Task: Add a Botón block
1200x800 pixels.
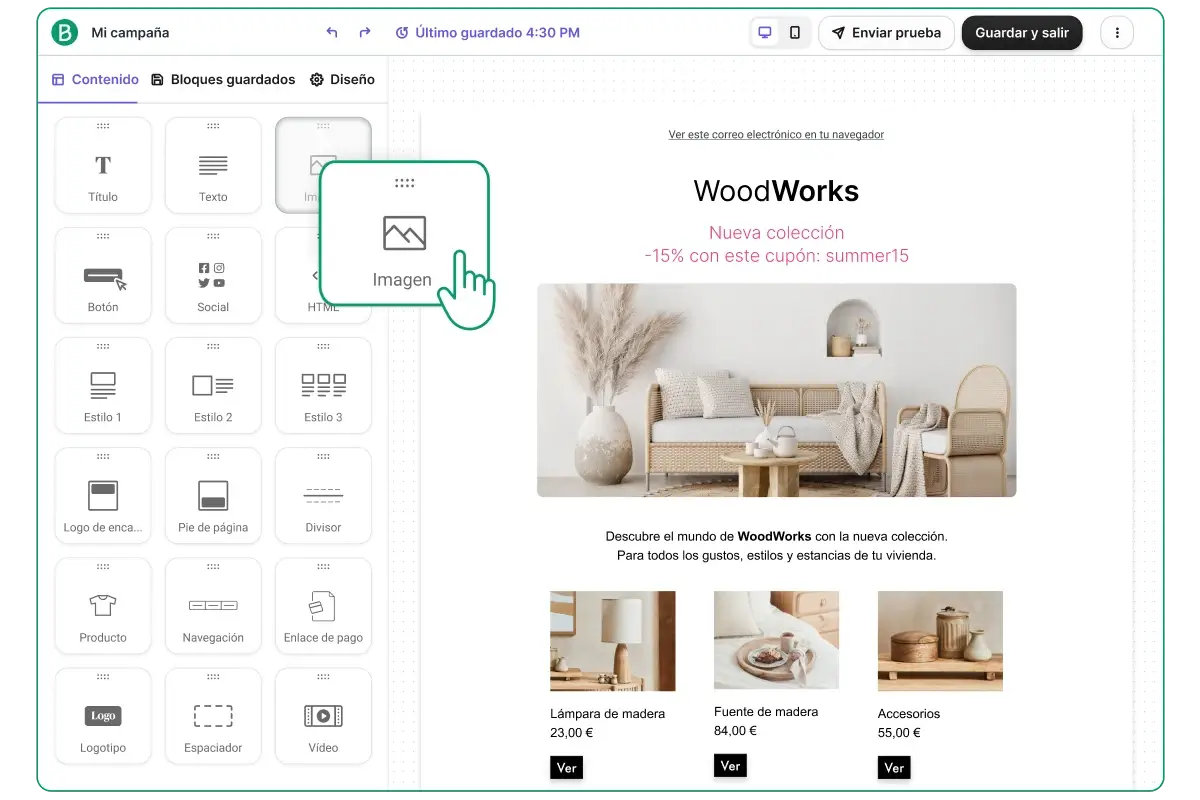Action: (103, 276)
